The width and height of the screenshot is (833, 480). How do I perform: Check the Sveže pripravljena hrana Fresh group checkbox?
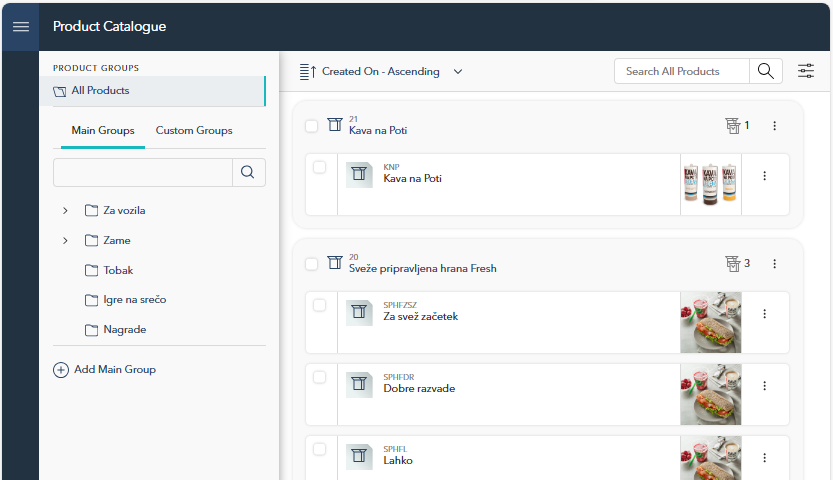pyautogui.click(x=311, y=264)
